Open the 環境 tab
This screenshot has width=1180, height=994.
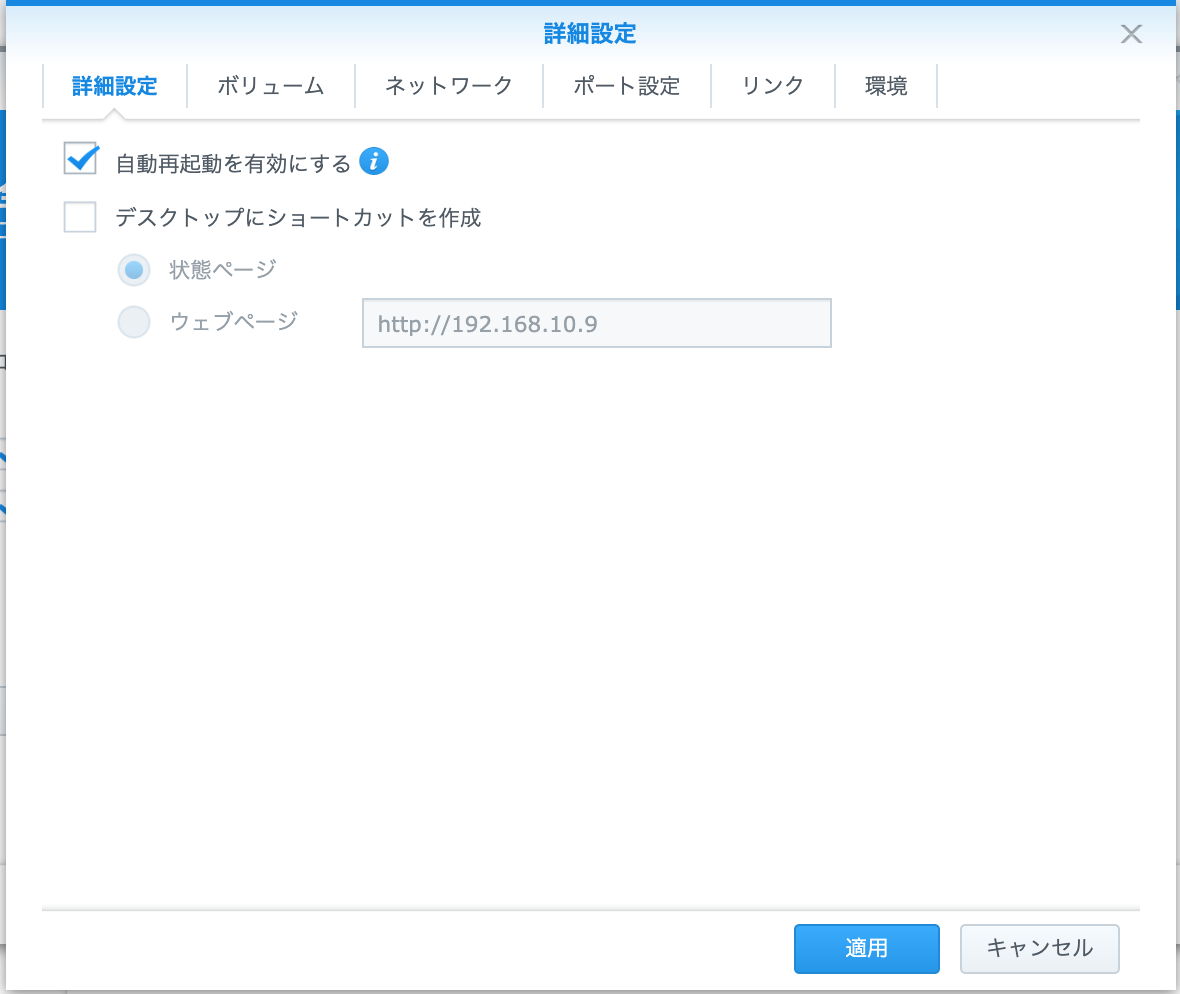(x=886, y=86)
